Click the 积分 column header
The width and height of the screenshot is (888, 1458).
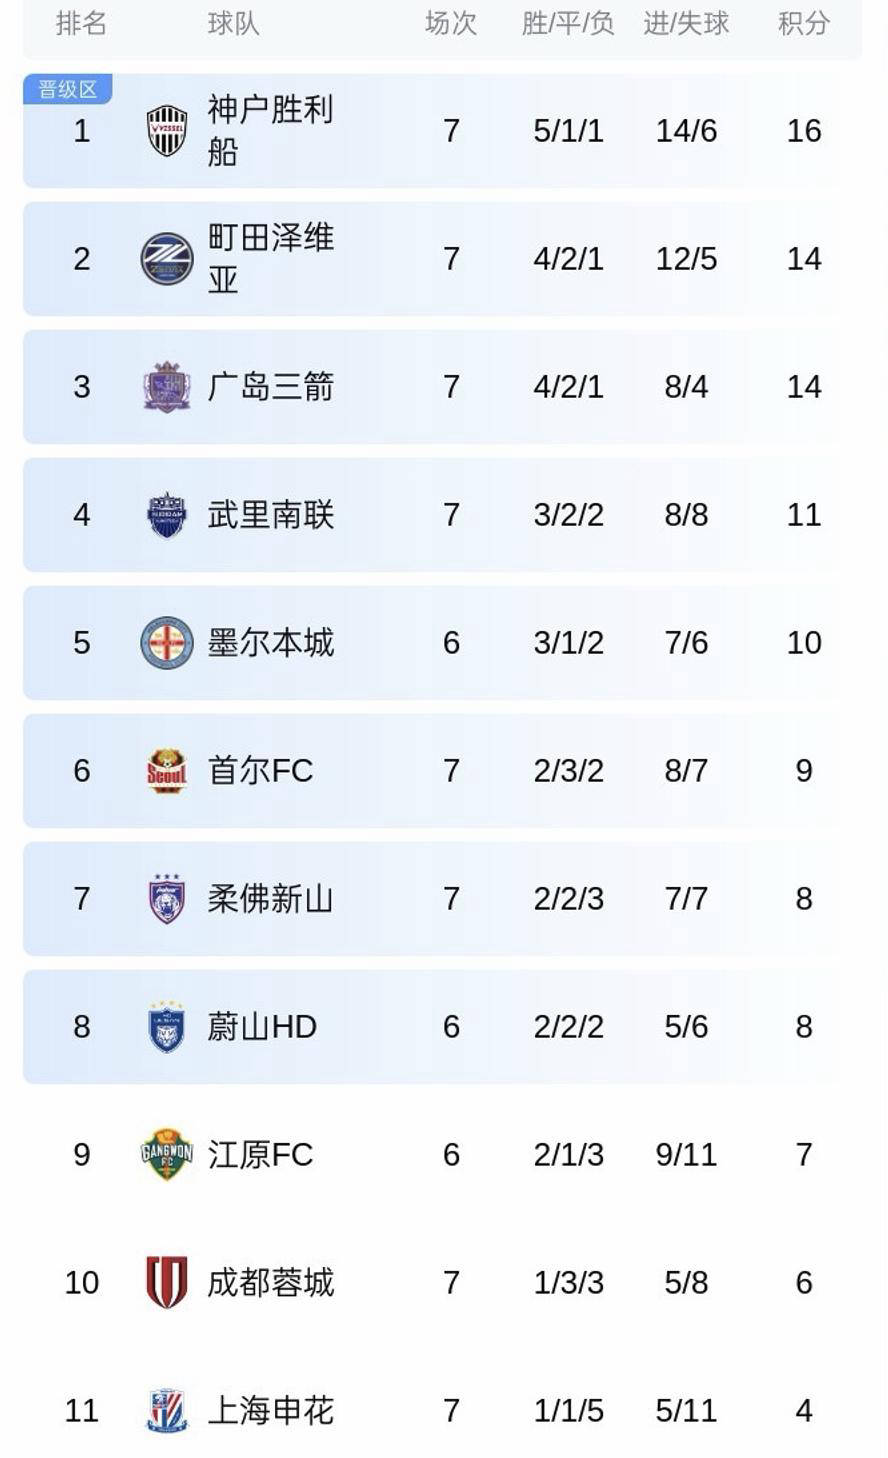click(x=804, y=23)
